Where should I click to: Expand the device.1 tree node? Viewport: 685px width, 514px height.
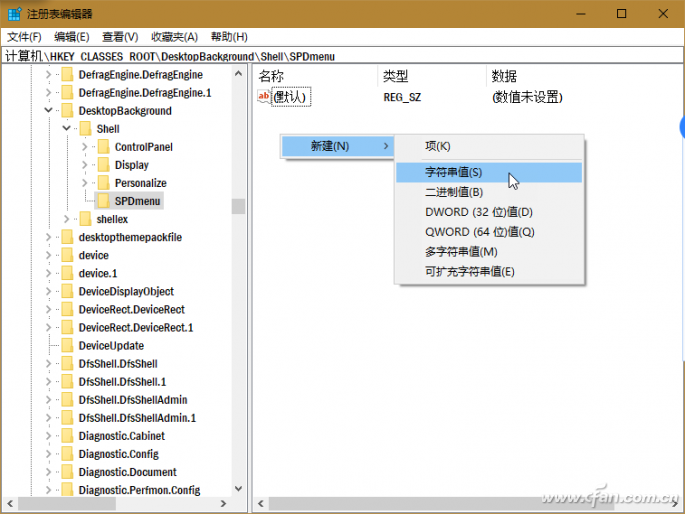(48, 273)
